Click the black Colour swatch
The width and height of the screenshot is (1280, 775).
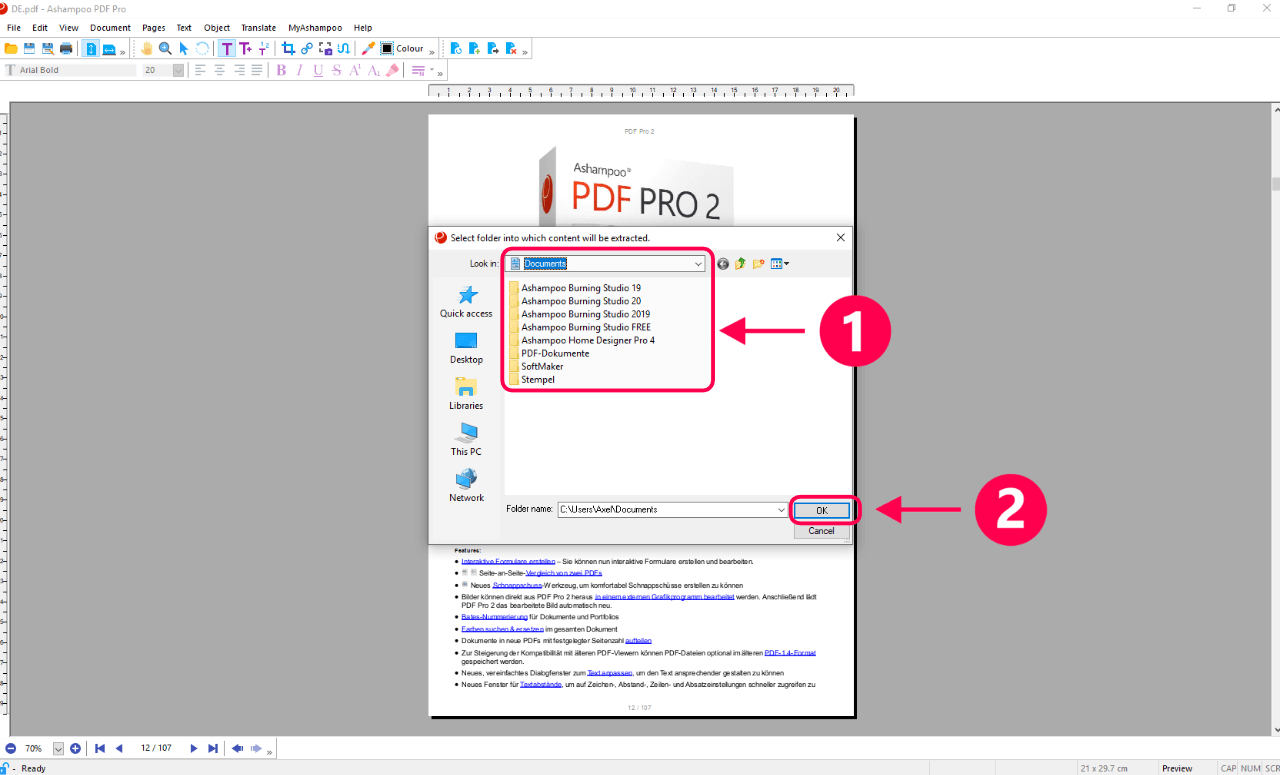click(x=387, y=48)
